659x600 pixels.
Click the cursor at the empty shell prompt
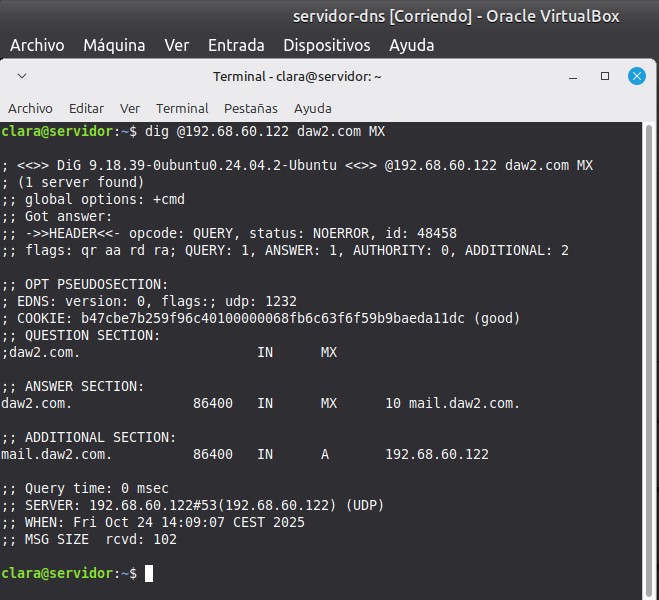[149, 573]
